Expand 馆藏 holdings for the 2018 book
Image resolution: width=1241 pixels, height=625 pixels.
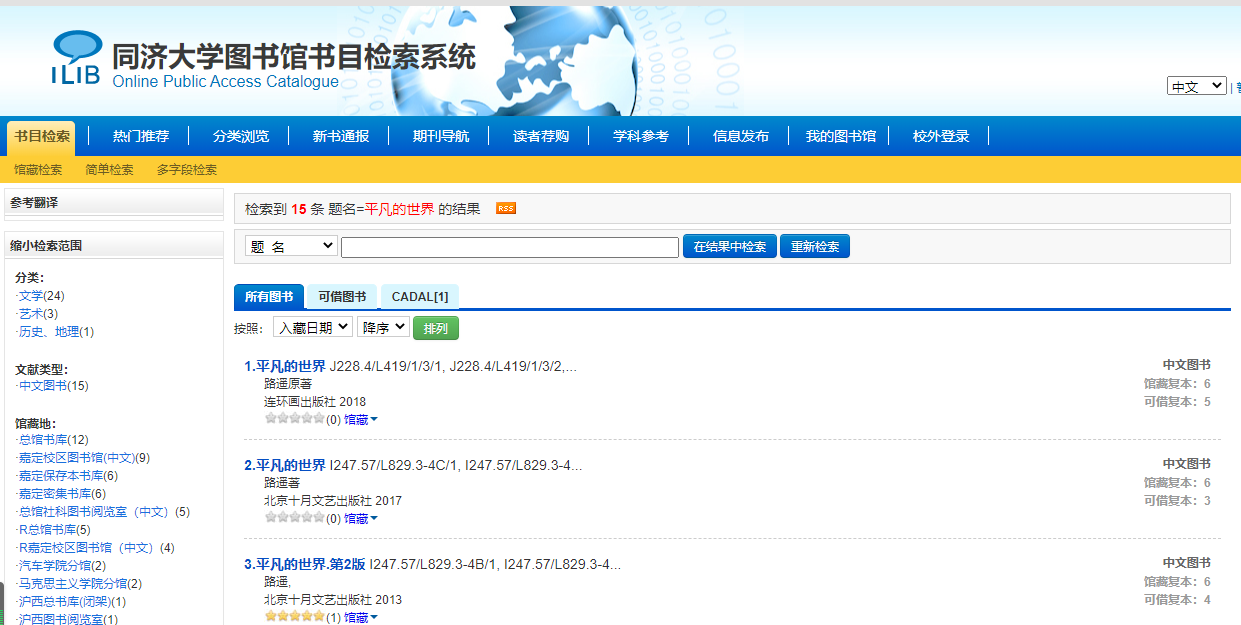coord(360,420)
